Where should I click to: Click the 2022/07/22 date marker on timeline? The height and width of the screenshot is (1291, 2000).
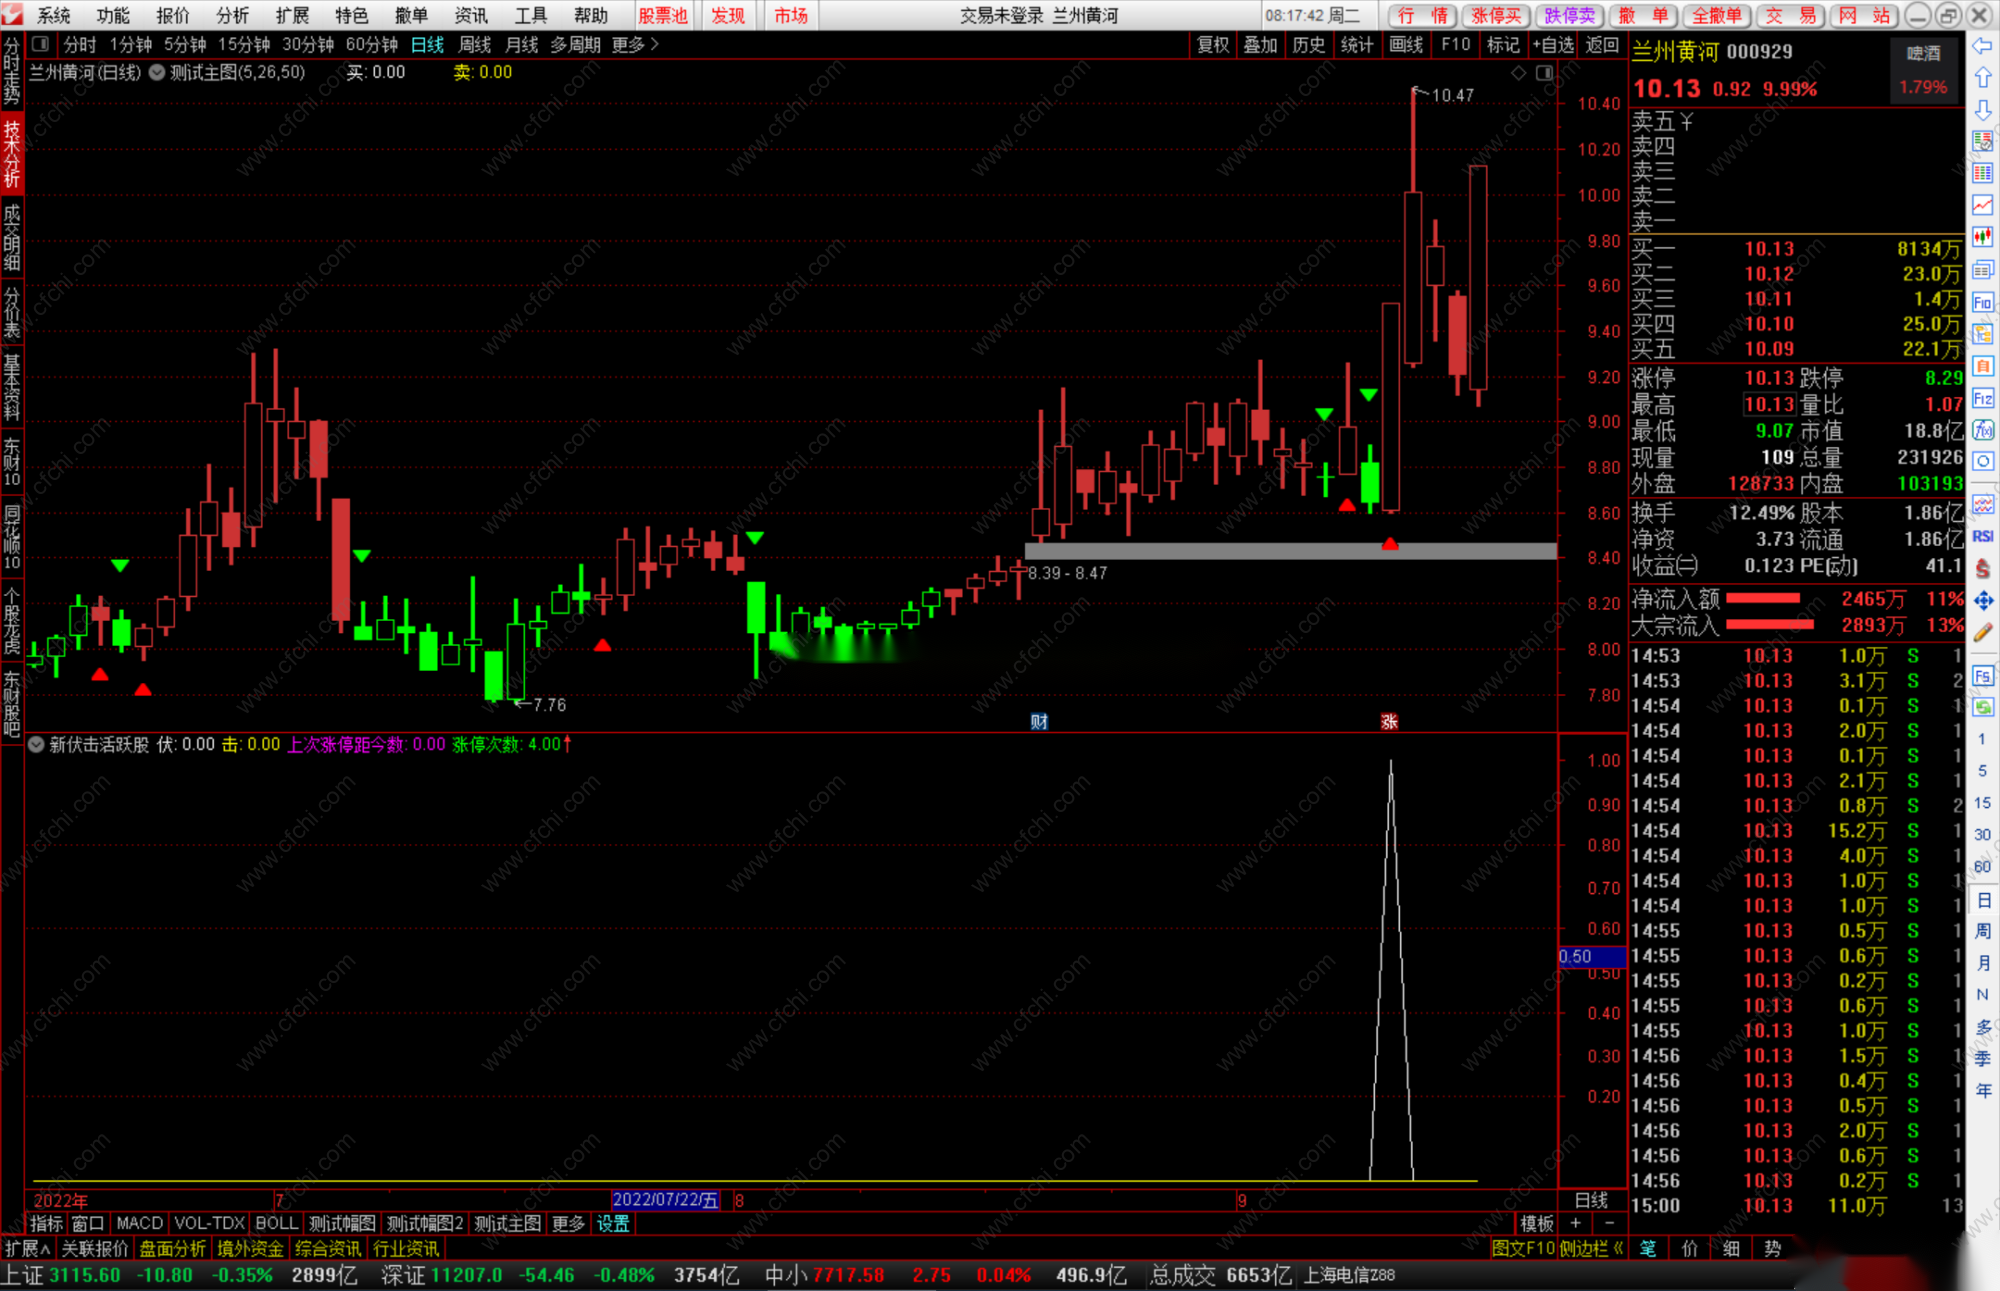tap(665, 1200)
